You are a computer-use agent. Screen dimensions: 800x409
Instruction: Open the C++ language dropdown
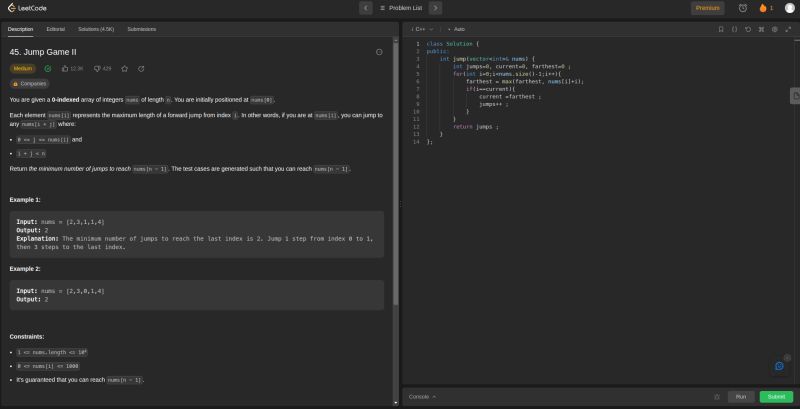point(422,29)
